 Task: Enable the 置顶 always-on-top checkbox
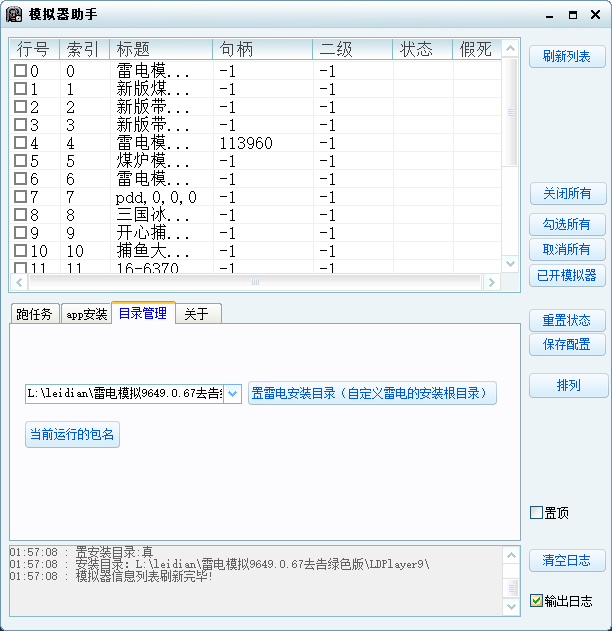(x=536, y=513)
